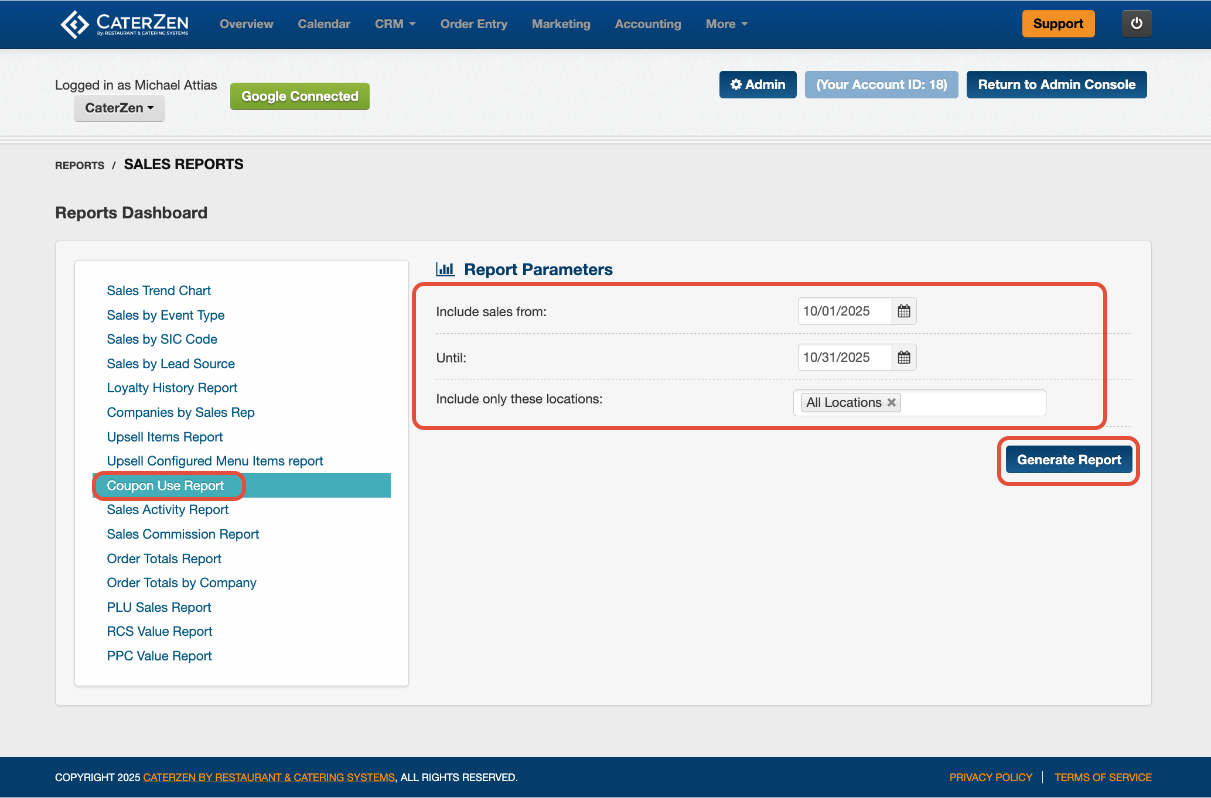Viewport: 1211px width, 798px height.
Task: Open Sales by SIC Code report
Action: tap(162, 339)
